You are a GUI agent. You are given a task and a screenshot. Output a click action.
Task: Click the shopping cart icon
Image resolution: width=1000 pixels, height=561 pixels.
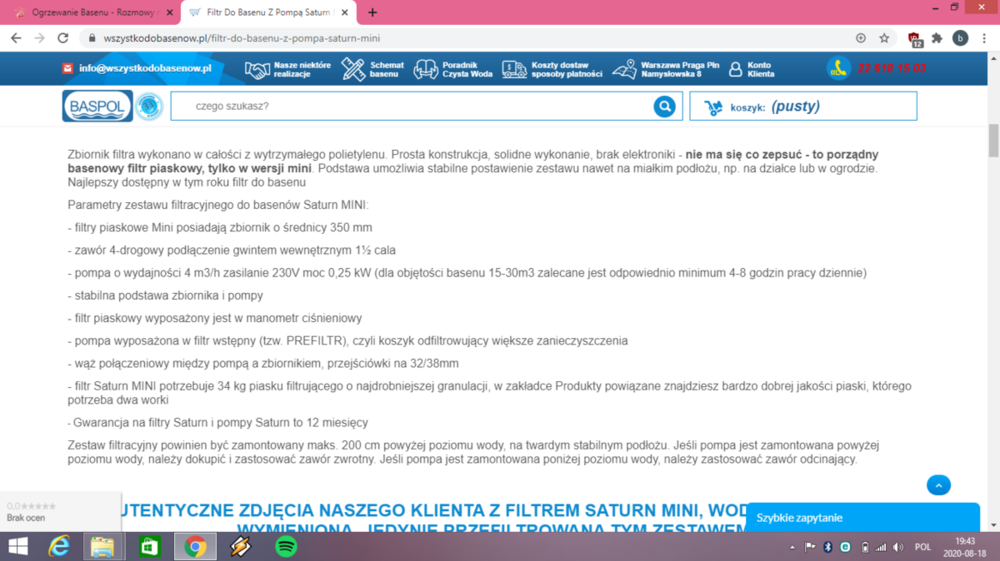[x=713, y=107]
